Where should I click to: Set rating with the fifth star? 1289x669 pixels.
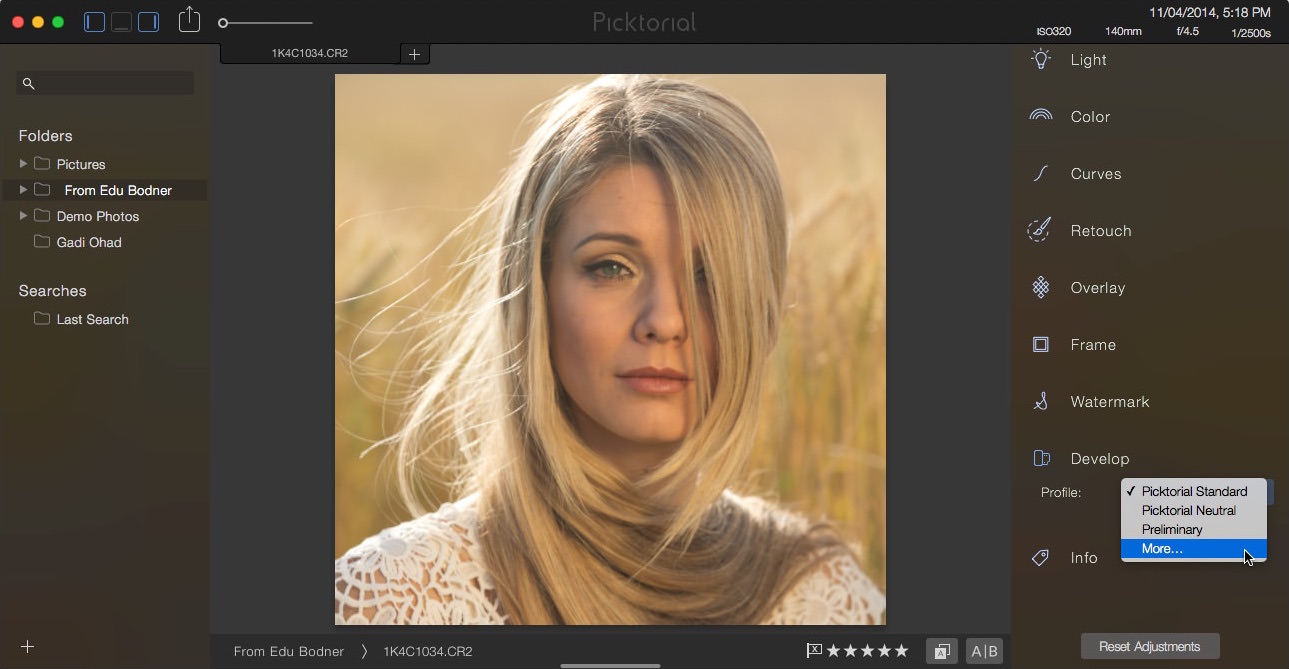pos(901,651)
